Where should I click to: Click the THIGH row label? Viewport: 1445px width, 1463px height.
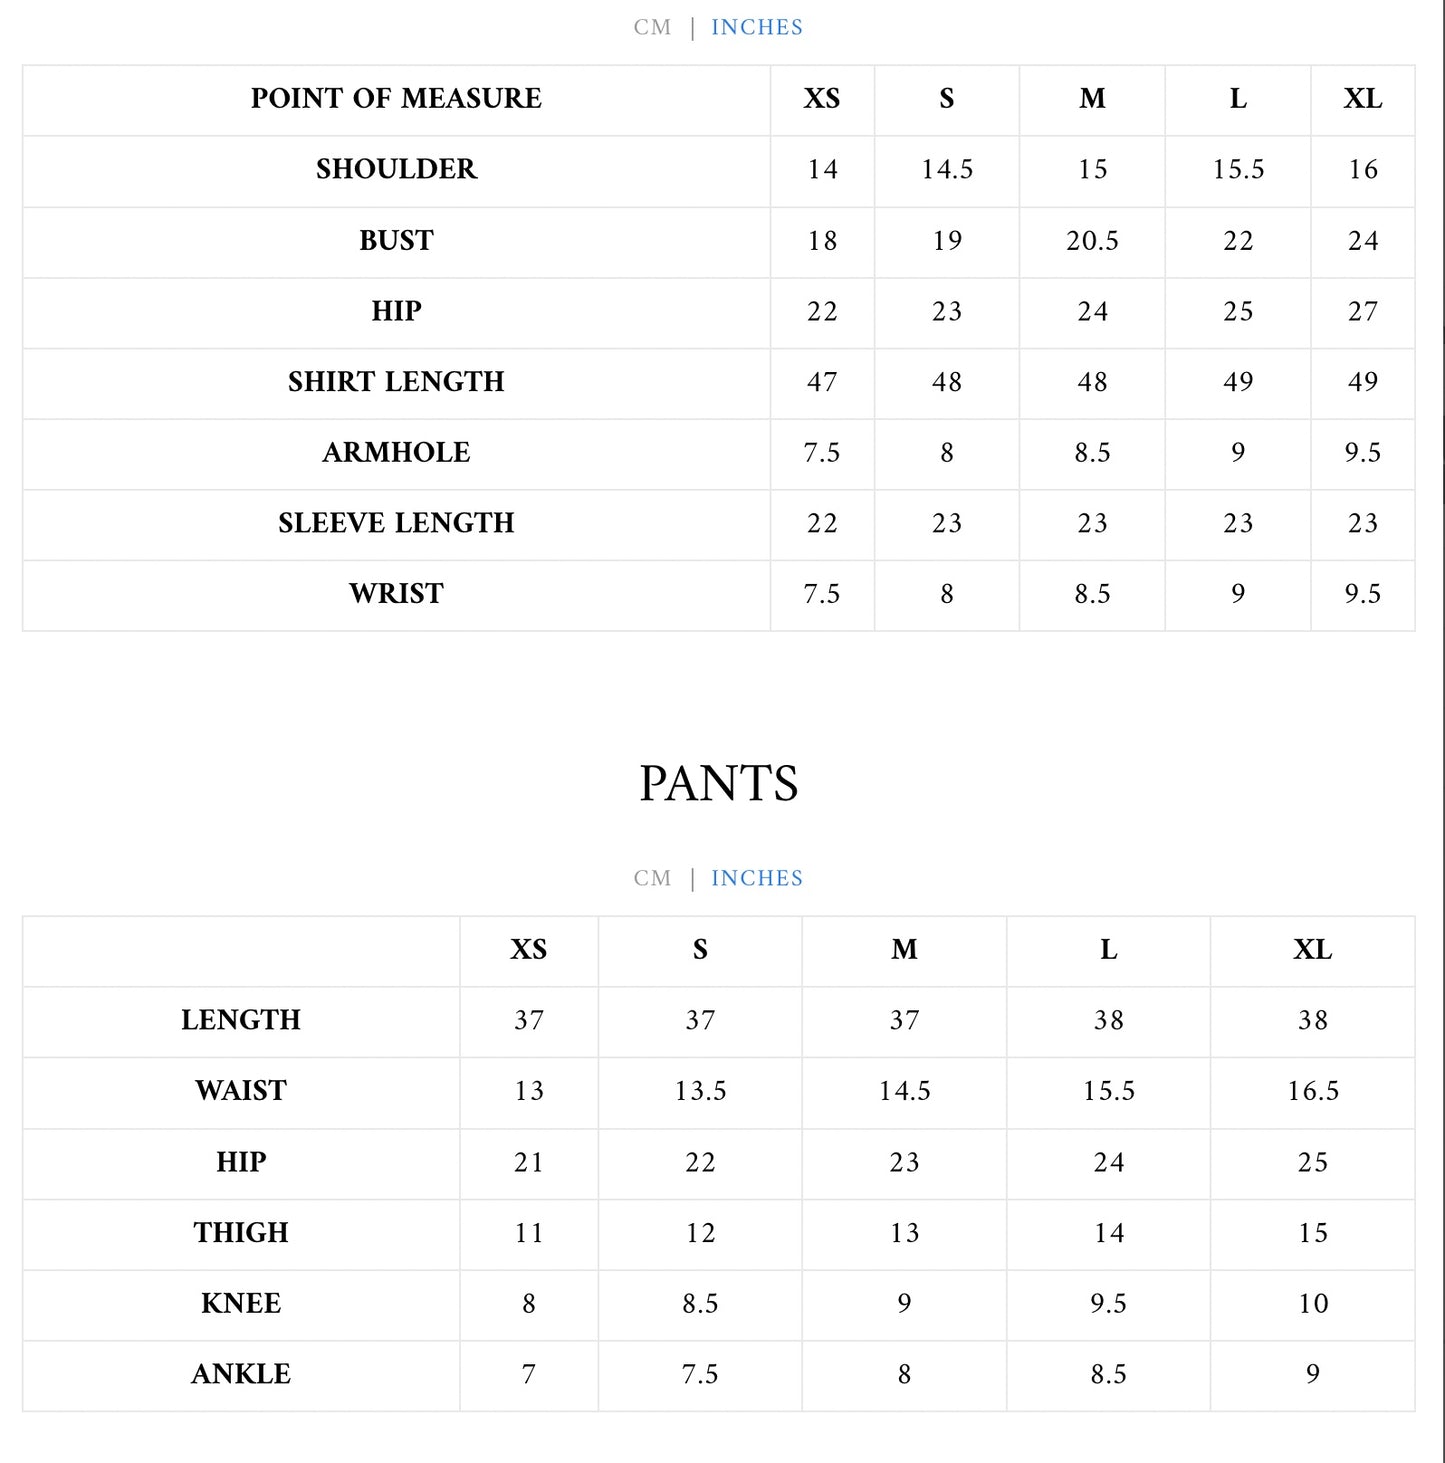click(x=241, y=1232)
